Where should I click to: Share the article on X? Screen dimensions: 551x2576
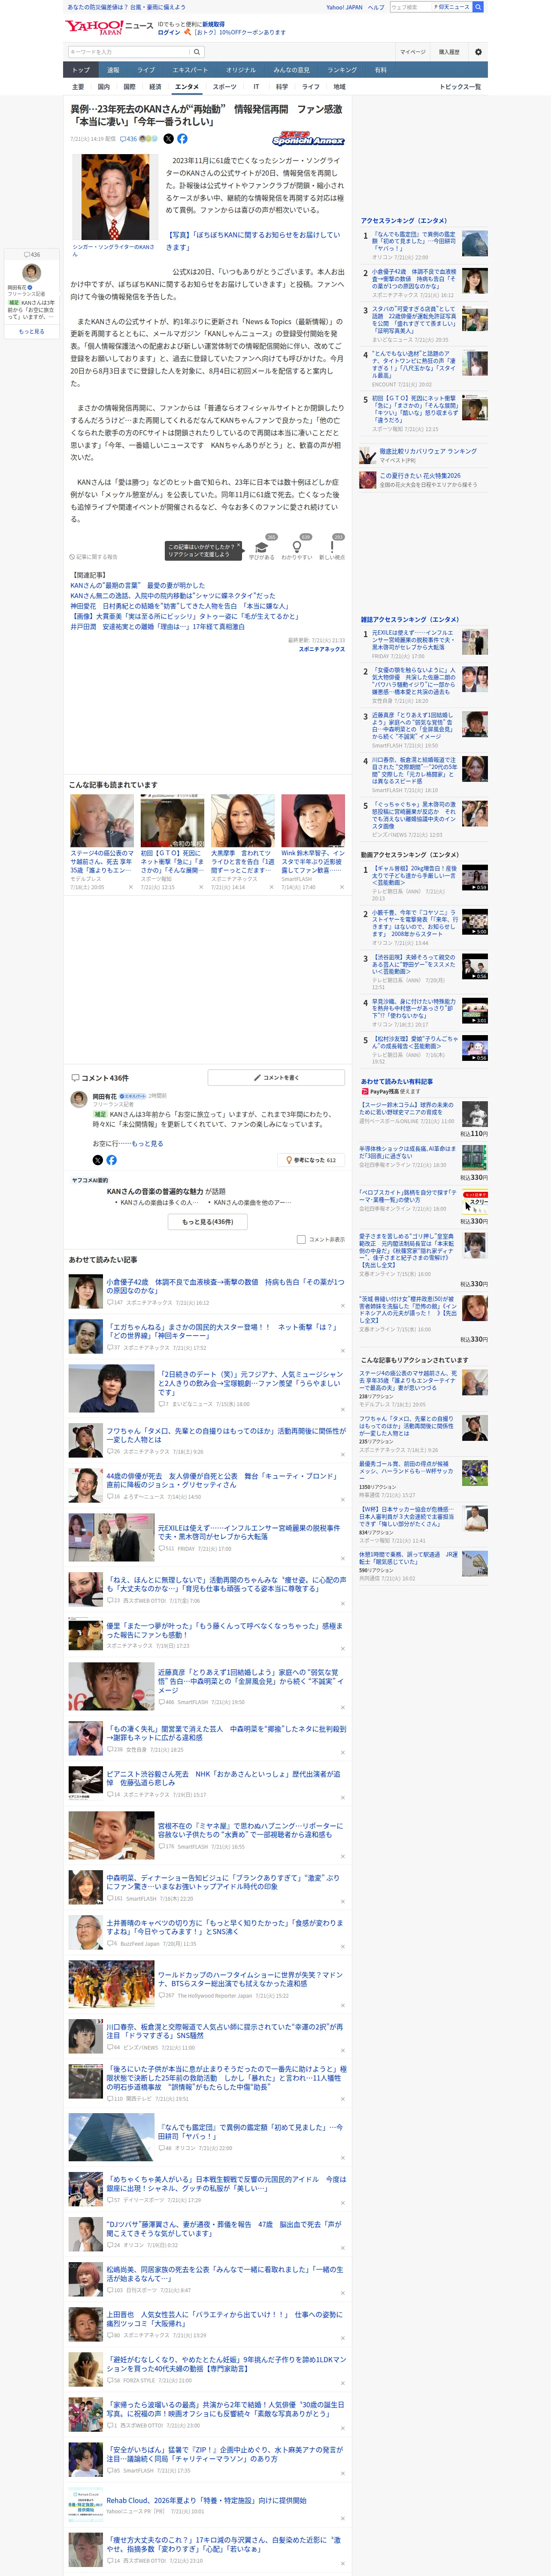(x=168, y=139)
